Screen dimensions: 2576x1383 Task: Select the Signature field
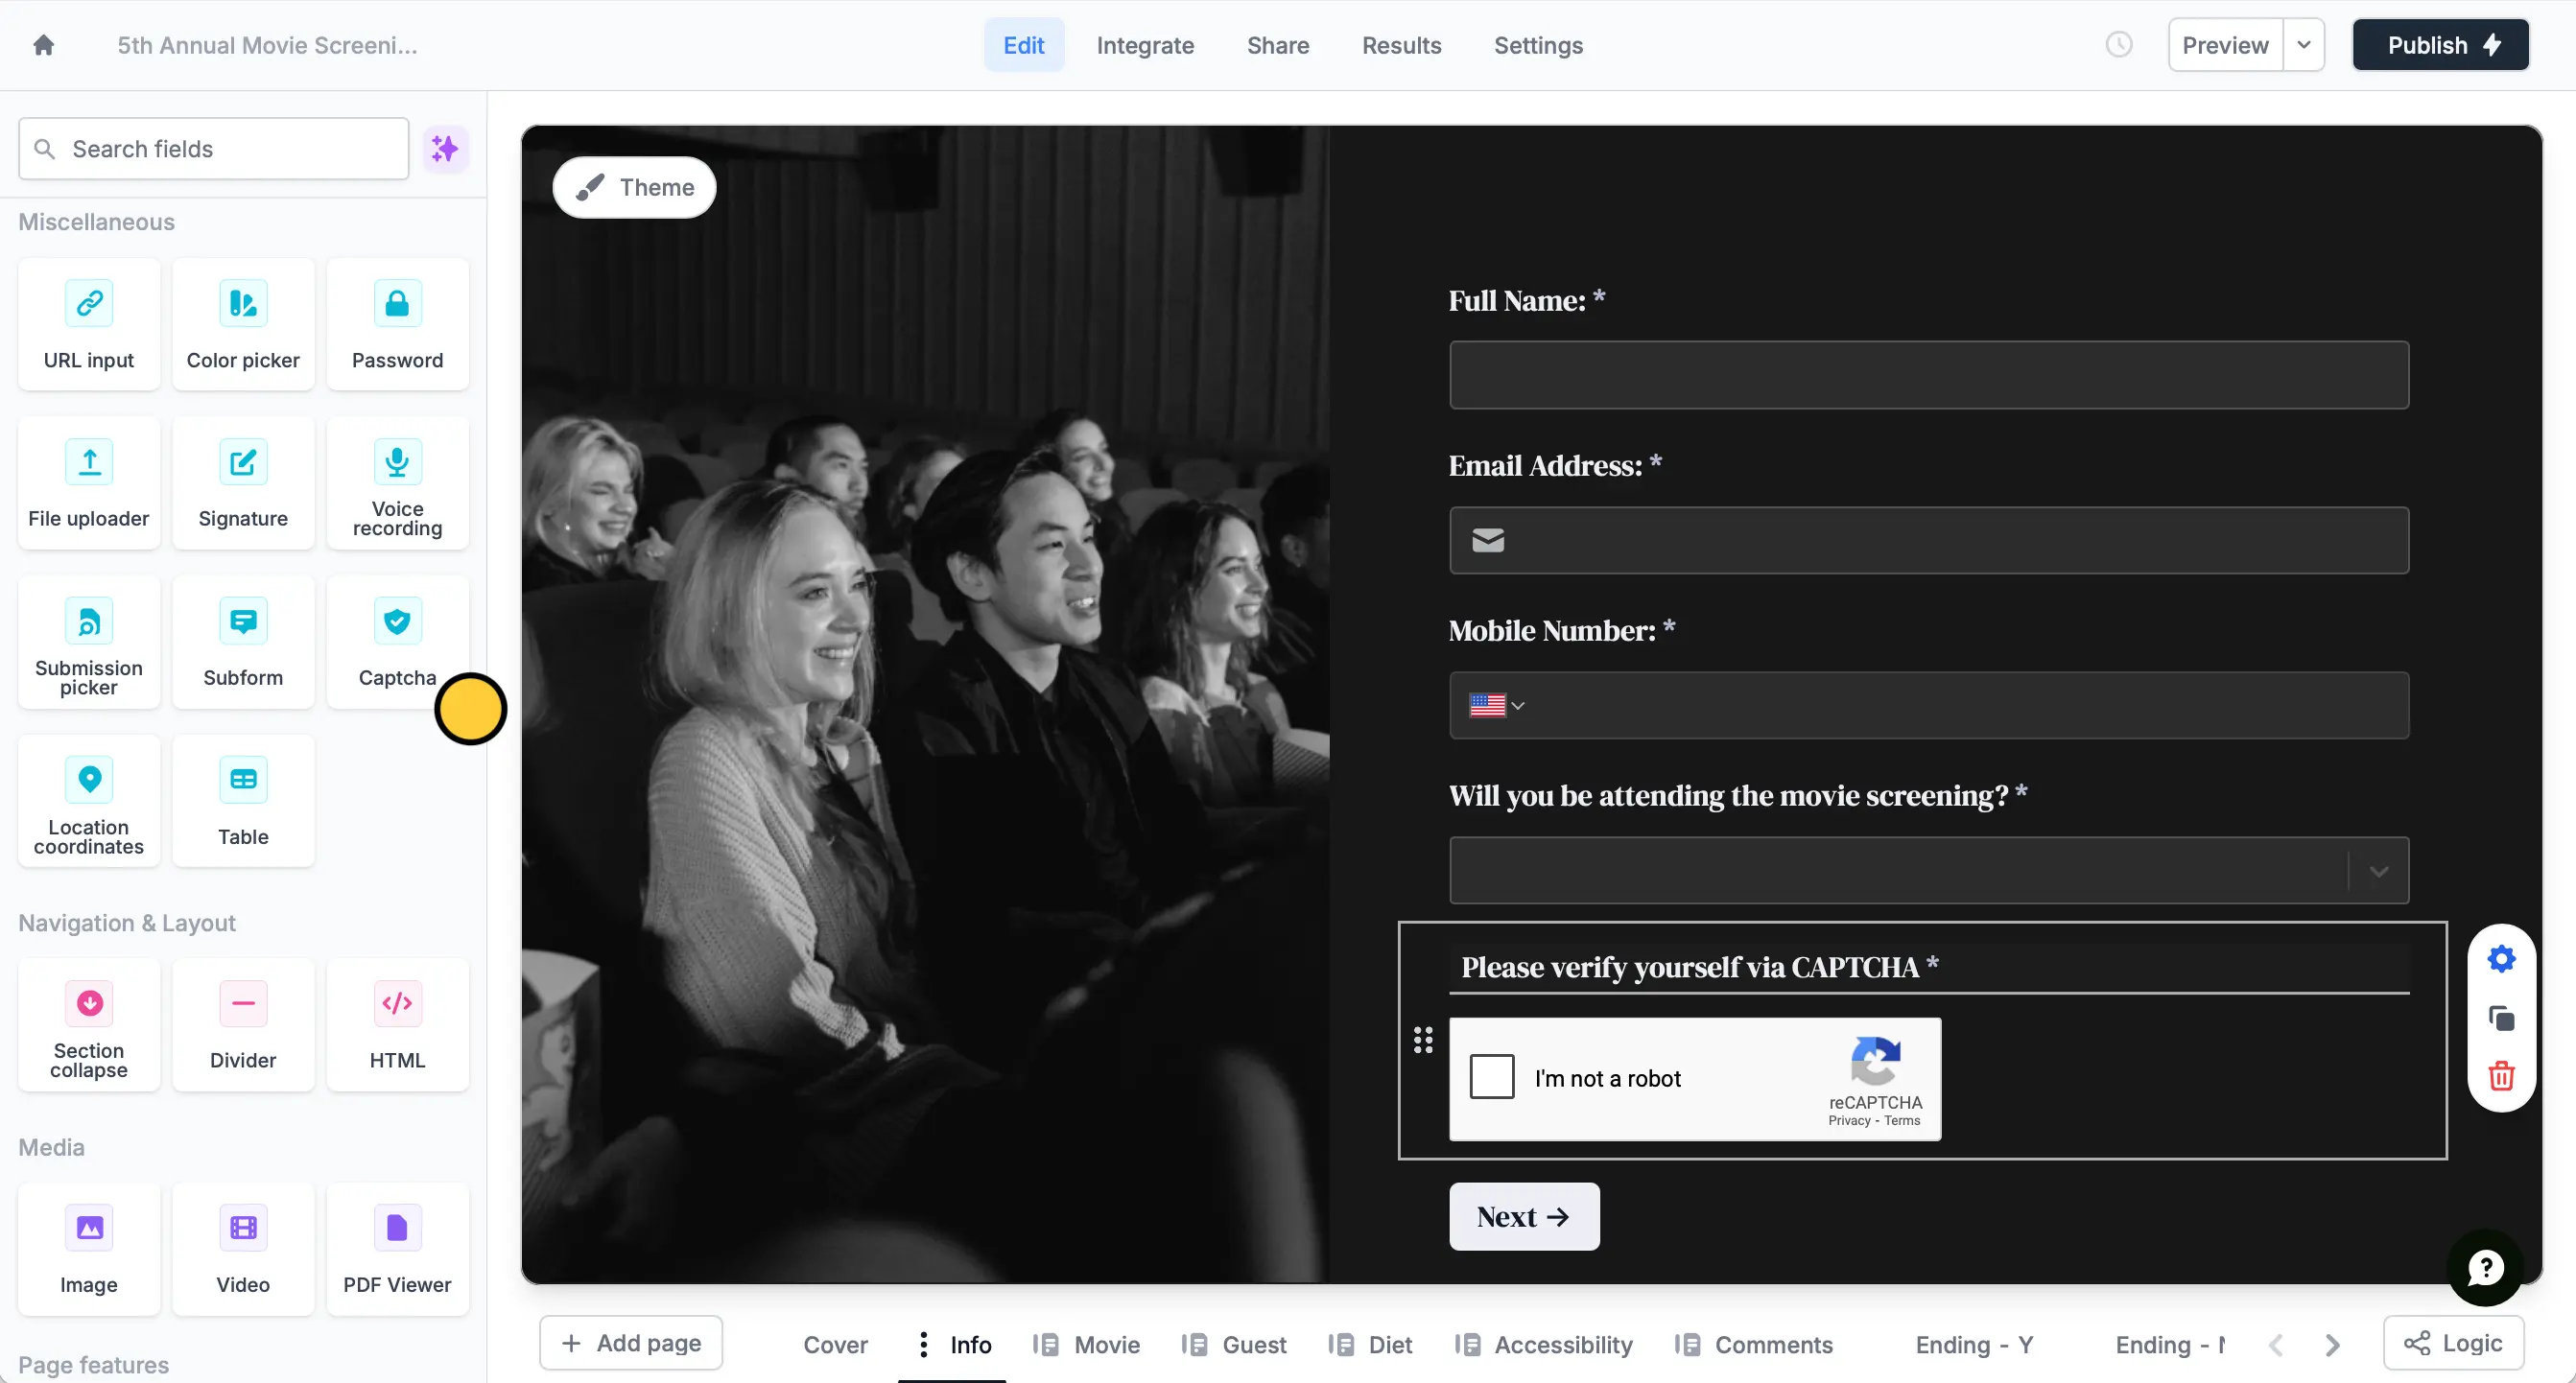coord(243,484)
